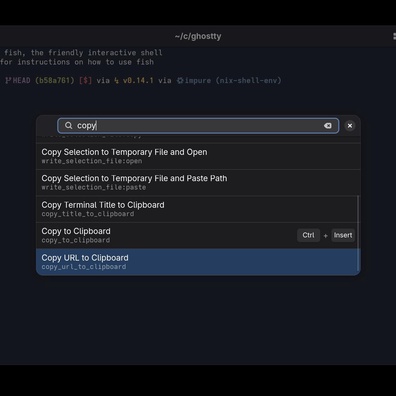Click the git branch icon in prompt

coord(8,80)
